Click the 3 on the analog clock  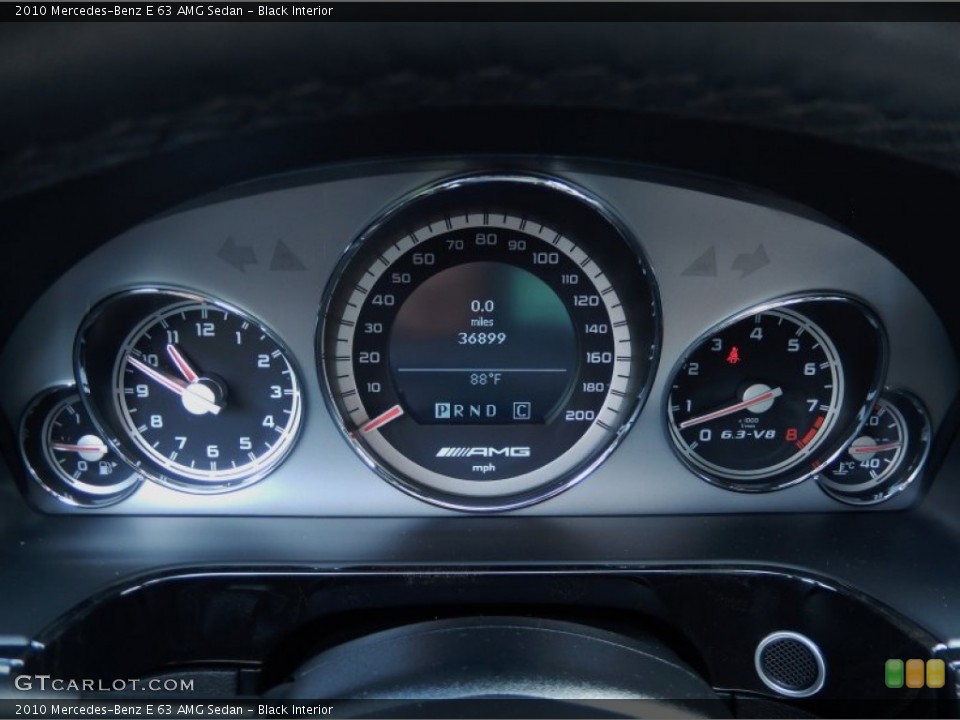pos(275,392)
